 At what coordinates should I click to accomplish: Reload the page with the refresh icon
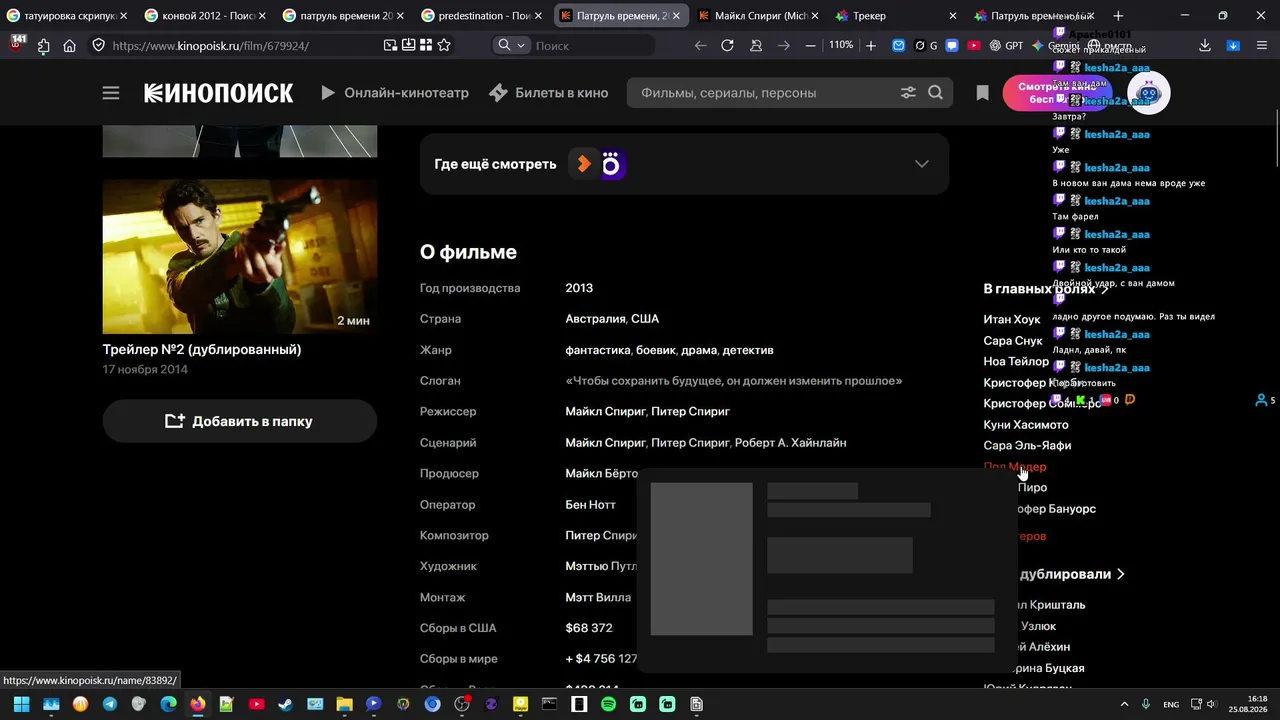(x=728, y=46)
